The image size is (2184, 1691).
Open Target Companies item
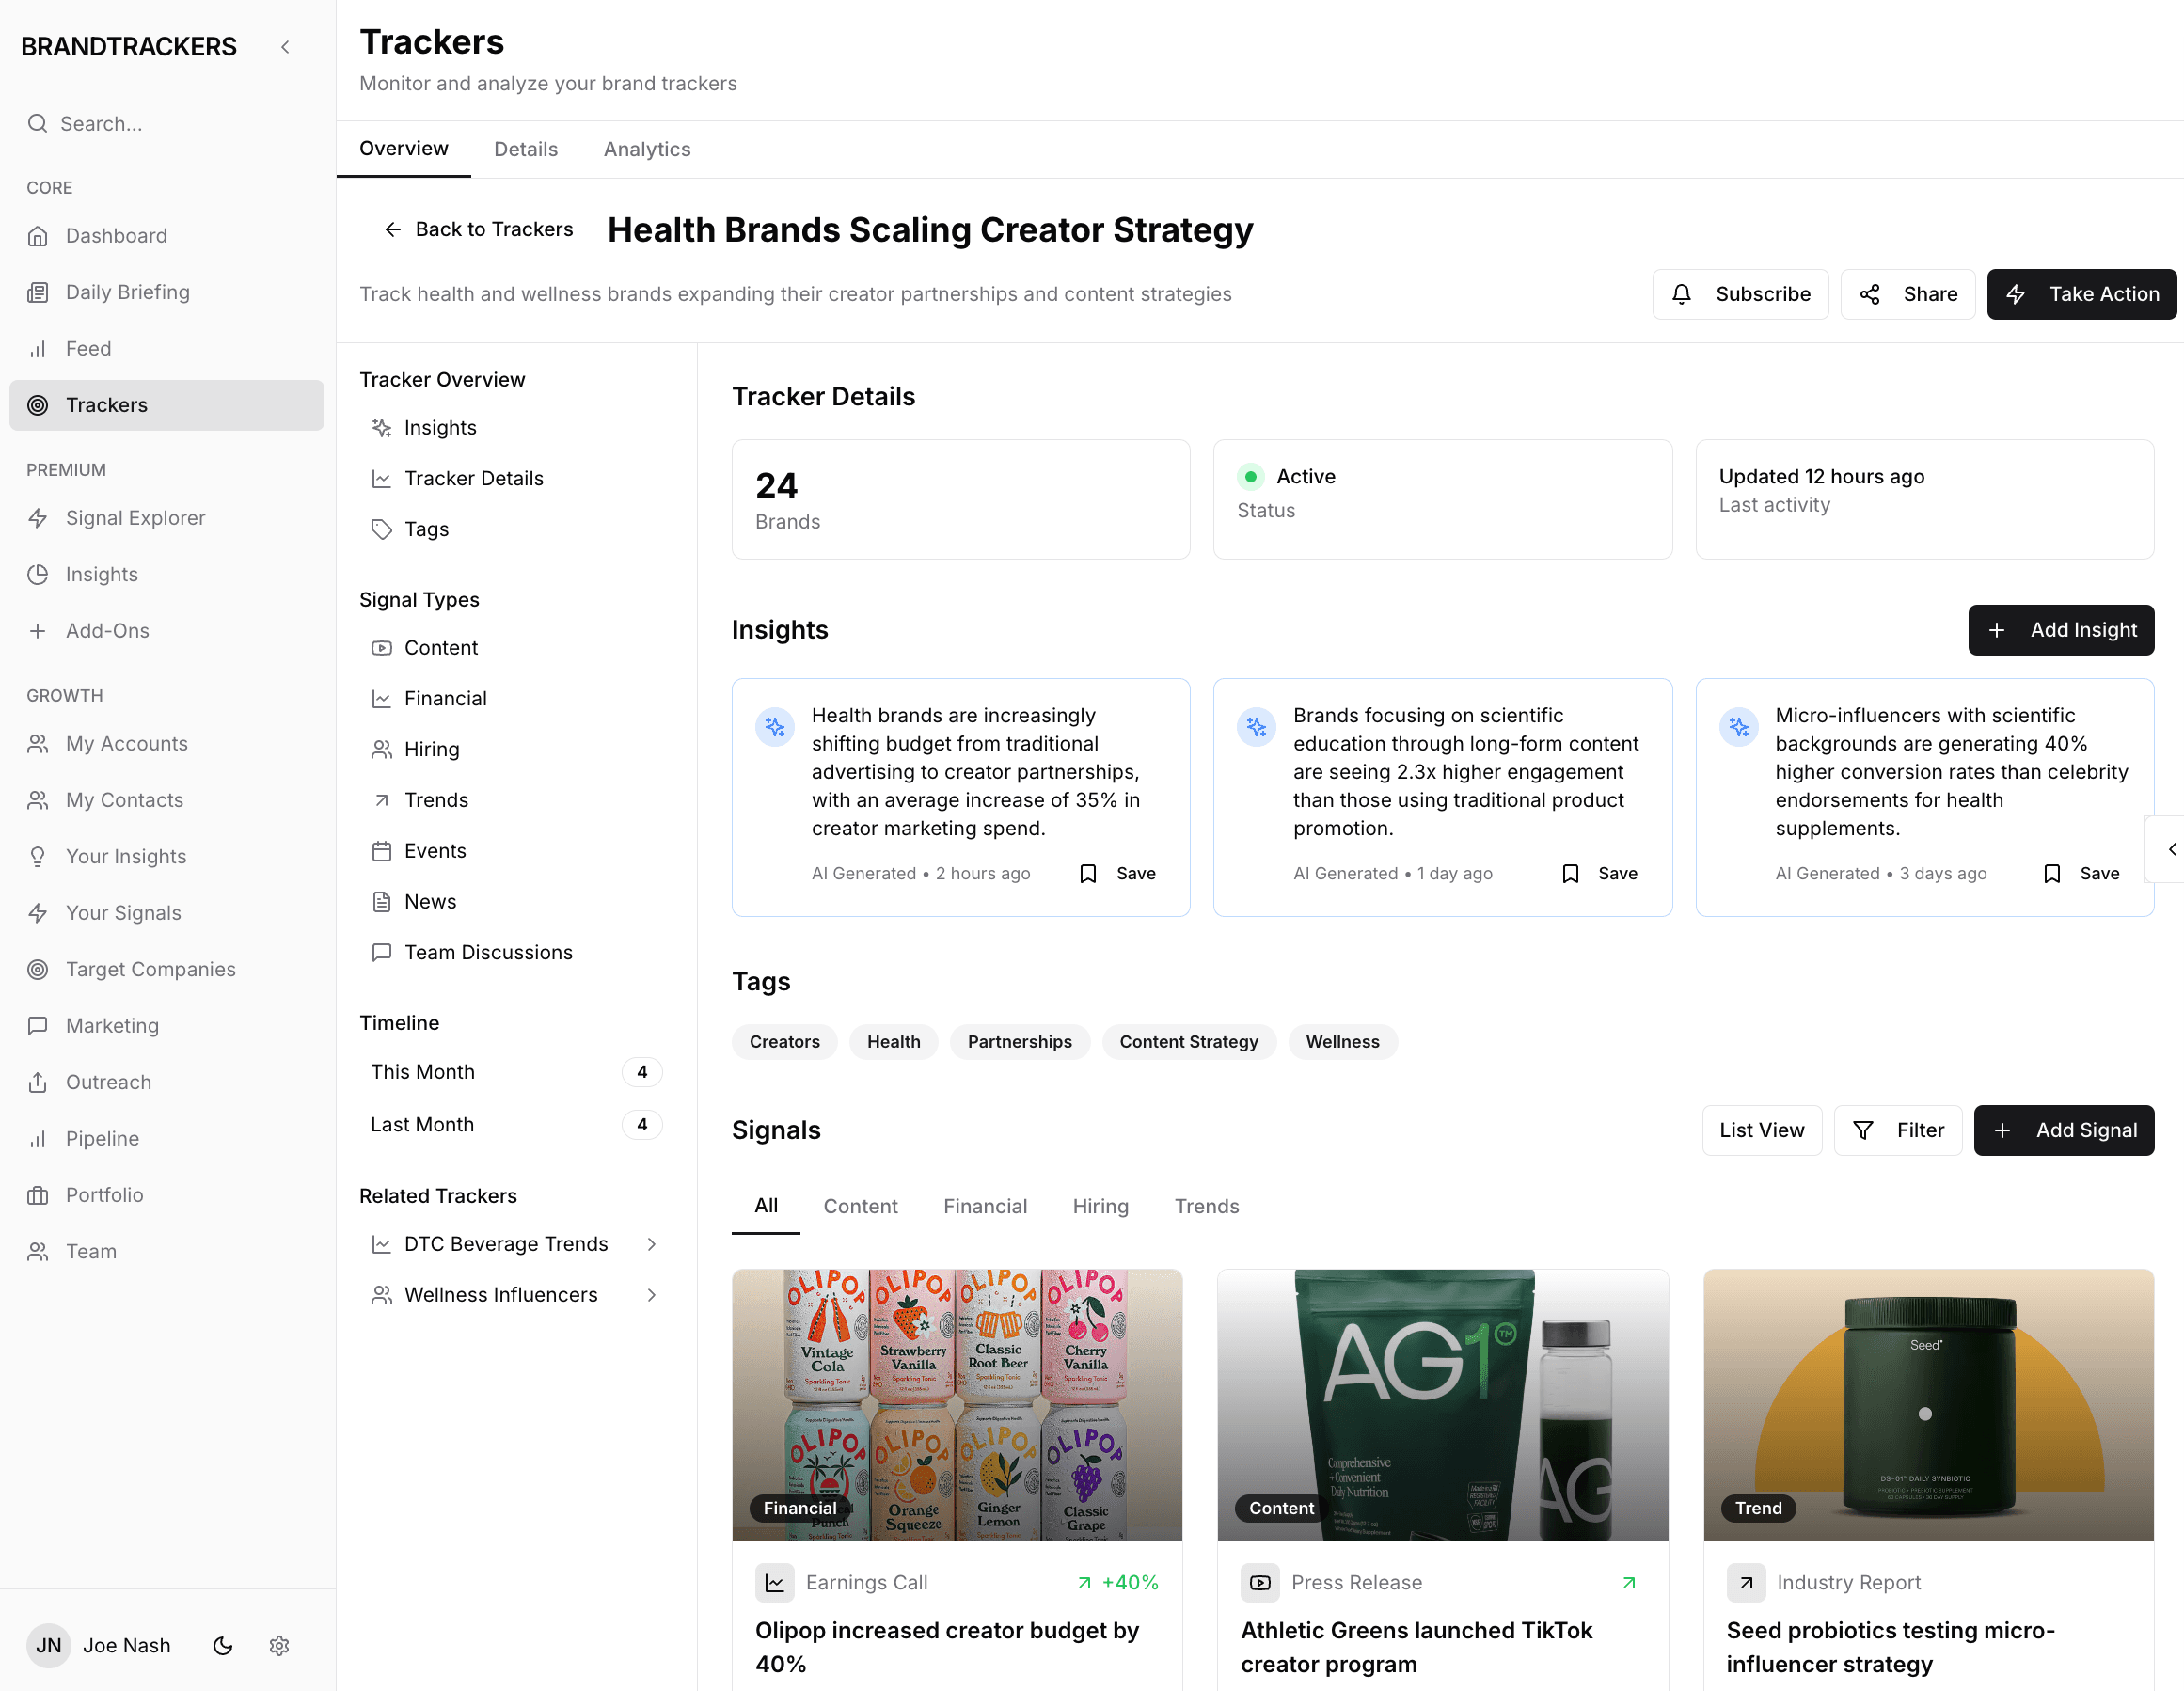click(166, 969)
